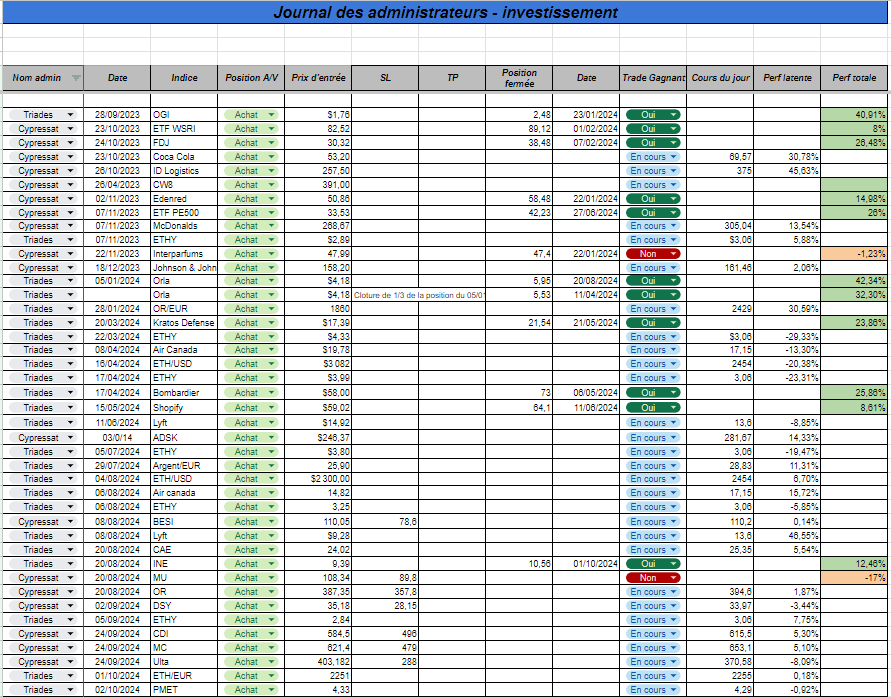Image resolution: width=891 pixels, height=697 pixels.
Task: Select the 2429 Cours du jour cell
Action: tap(721, 309)
